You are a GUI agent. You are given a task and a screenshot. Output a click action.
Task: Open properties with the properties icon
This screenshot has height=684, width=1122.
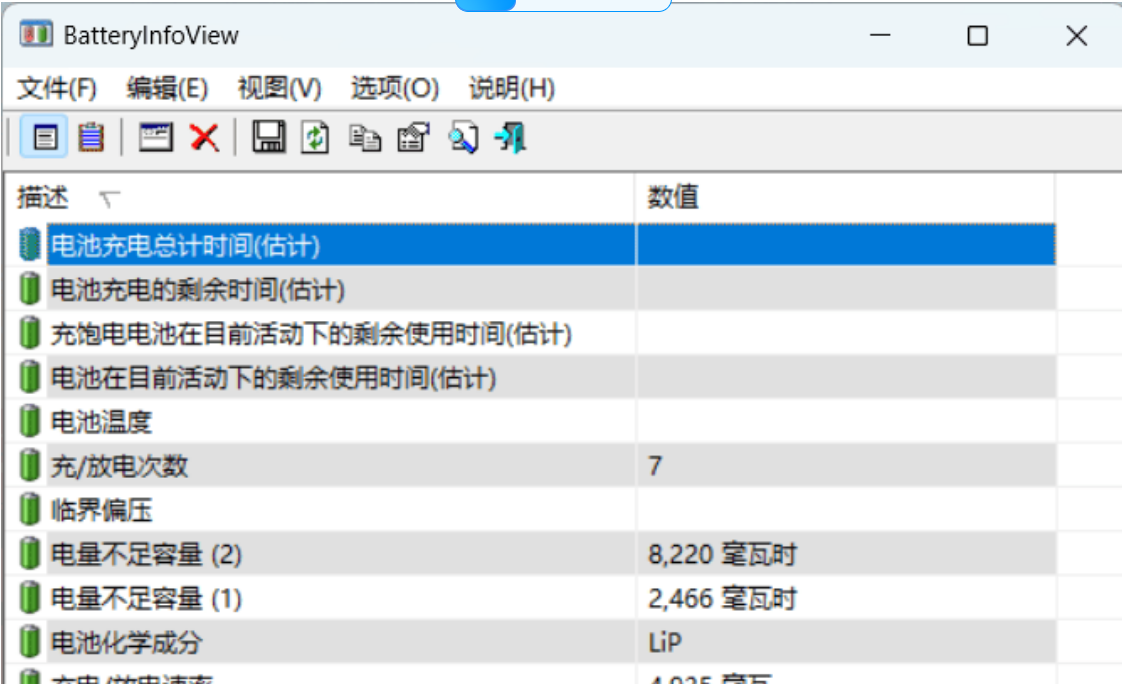[413, 139]
